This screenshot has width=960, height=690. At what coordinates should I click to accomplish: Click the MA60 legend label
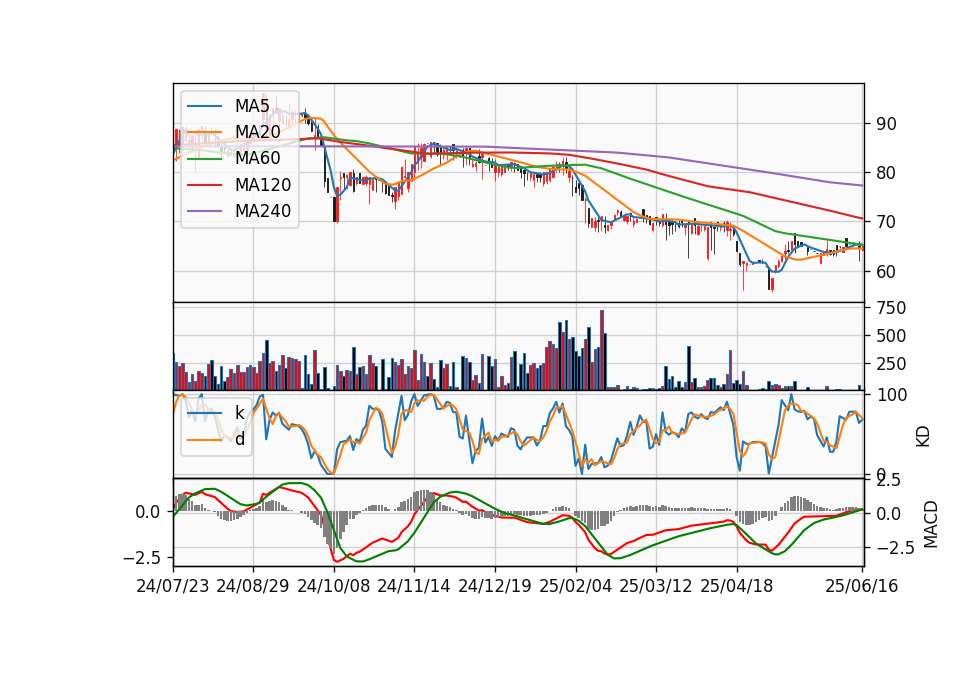(x=257, y=158)
